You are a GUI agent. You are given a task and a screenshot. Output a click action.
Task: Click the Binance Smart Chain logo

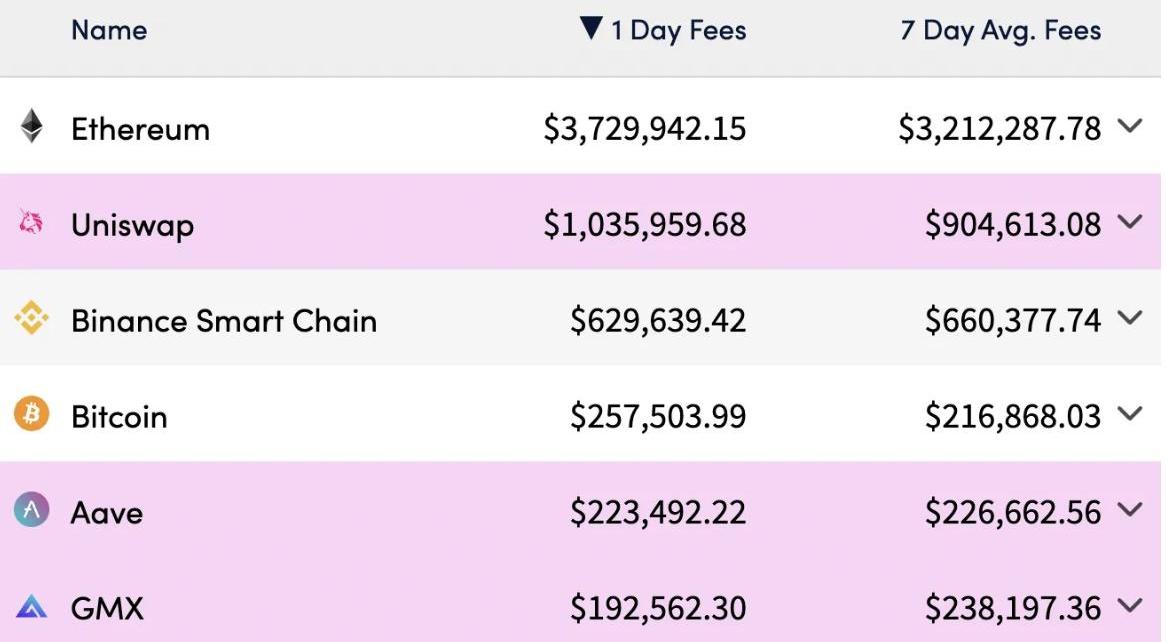pos(32,319)
